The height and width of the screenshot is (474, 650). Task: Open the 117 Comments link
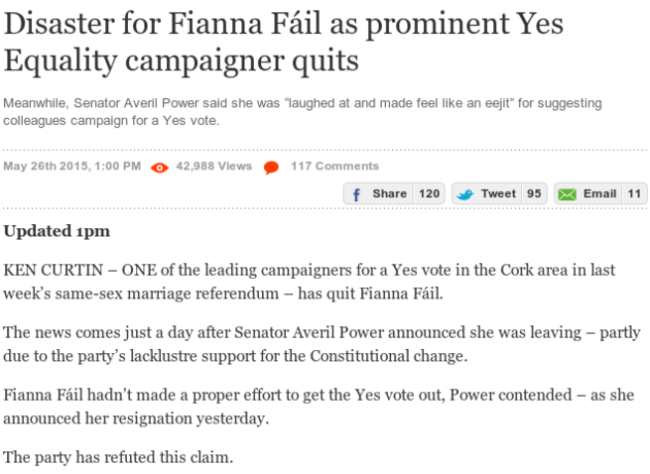(334, 166)
